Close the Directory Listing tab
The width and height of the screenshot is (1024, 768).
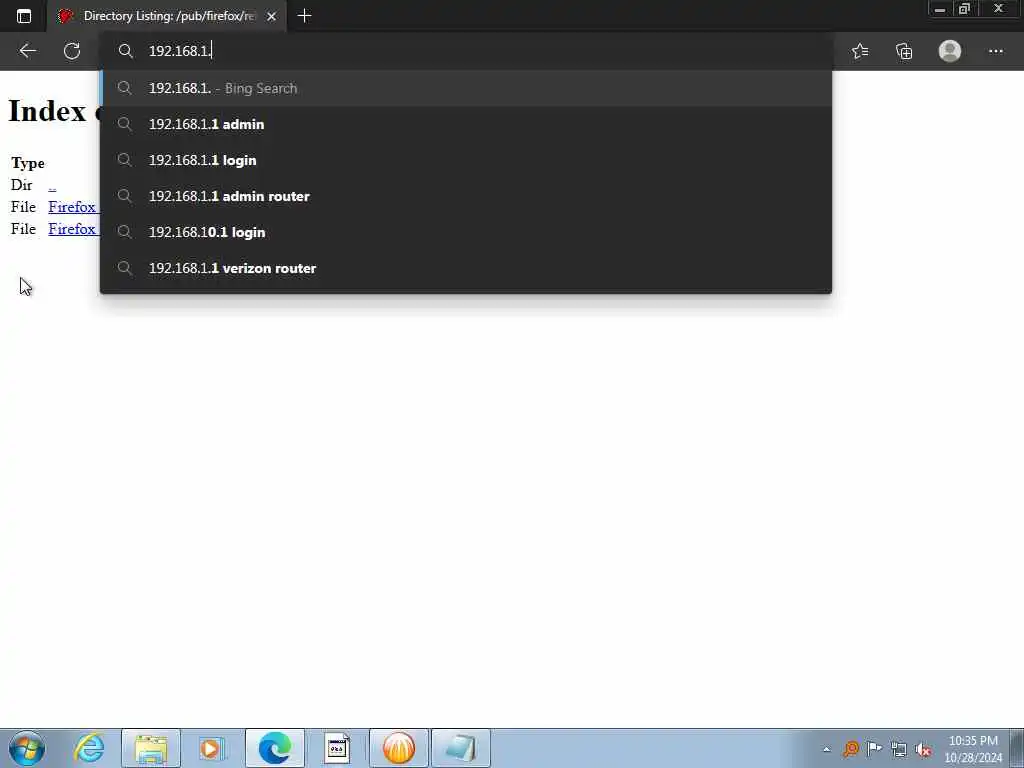point(272,16)
